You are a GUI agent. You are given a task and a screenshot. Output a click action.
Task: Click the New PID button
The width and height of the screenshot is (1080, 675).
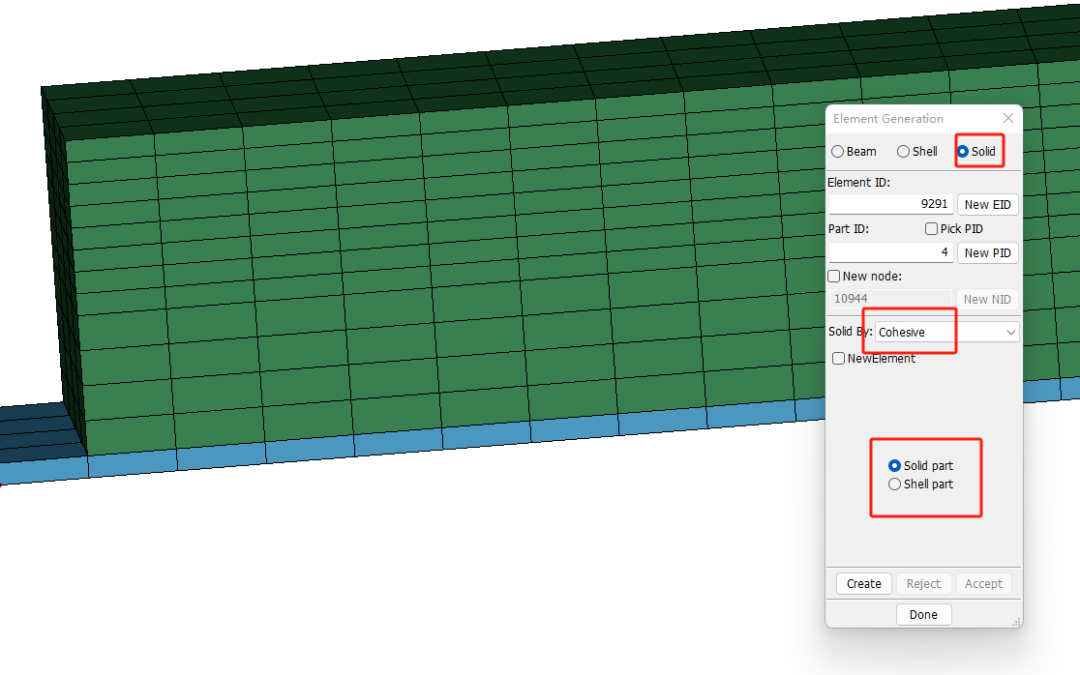(988, 253)
